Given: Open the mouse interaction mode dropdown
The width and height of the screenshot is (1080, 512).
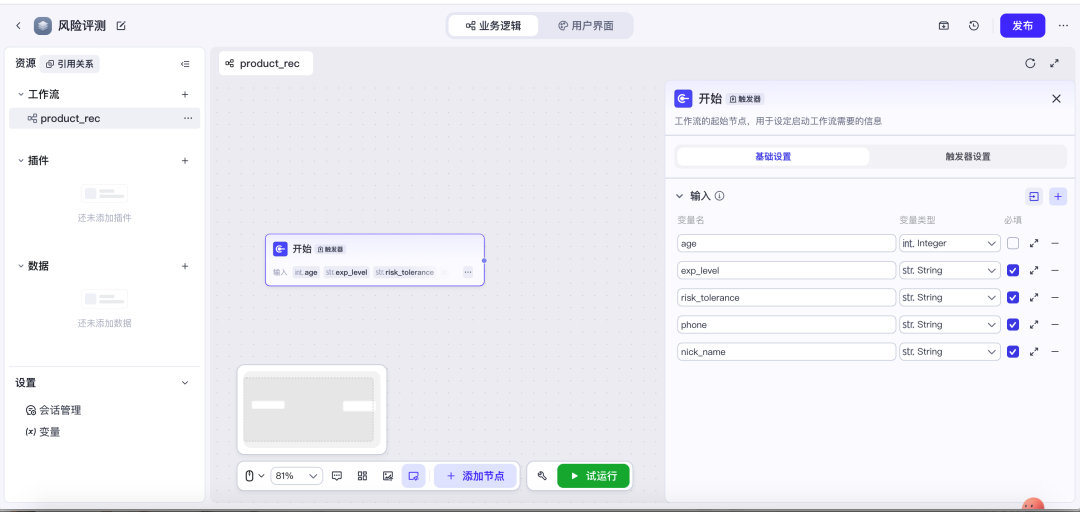Looking at the screenshot, I should (x=254, y=475).
